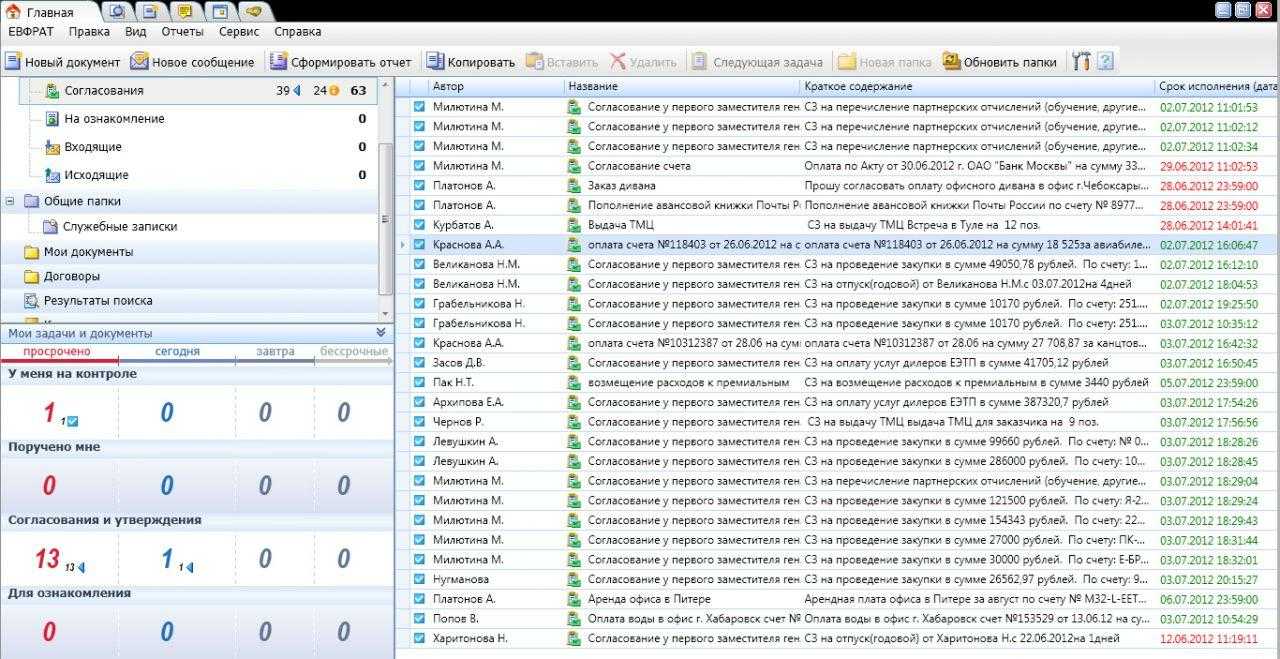Collapse the Мои задачи и документы panel

point(381,333)
